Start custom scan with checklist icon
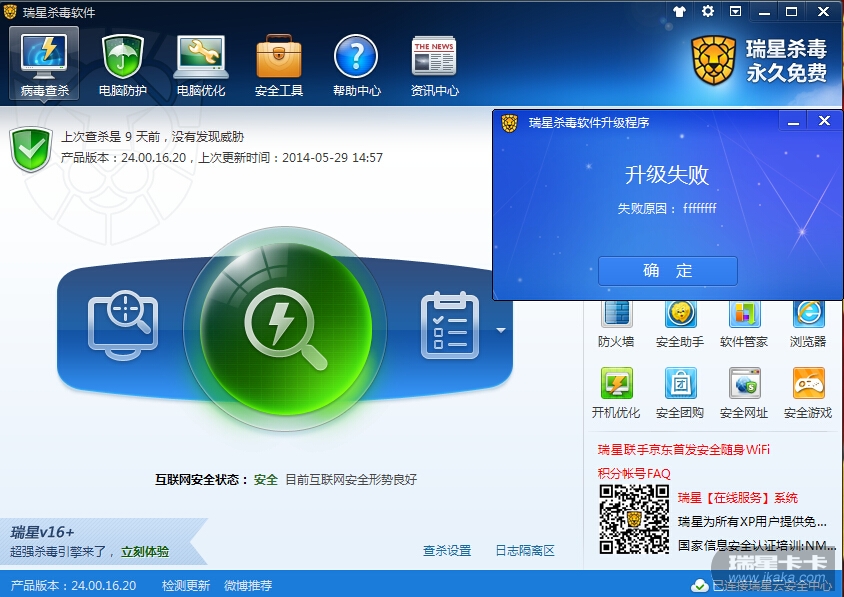844x597 pixels. tap(450, 326)
